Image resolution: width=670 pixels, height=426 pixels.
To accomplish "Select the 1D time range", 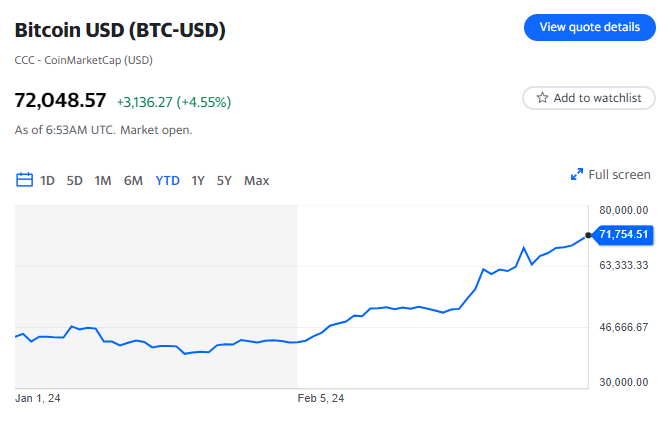I will (x=47, y=181).
